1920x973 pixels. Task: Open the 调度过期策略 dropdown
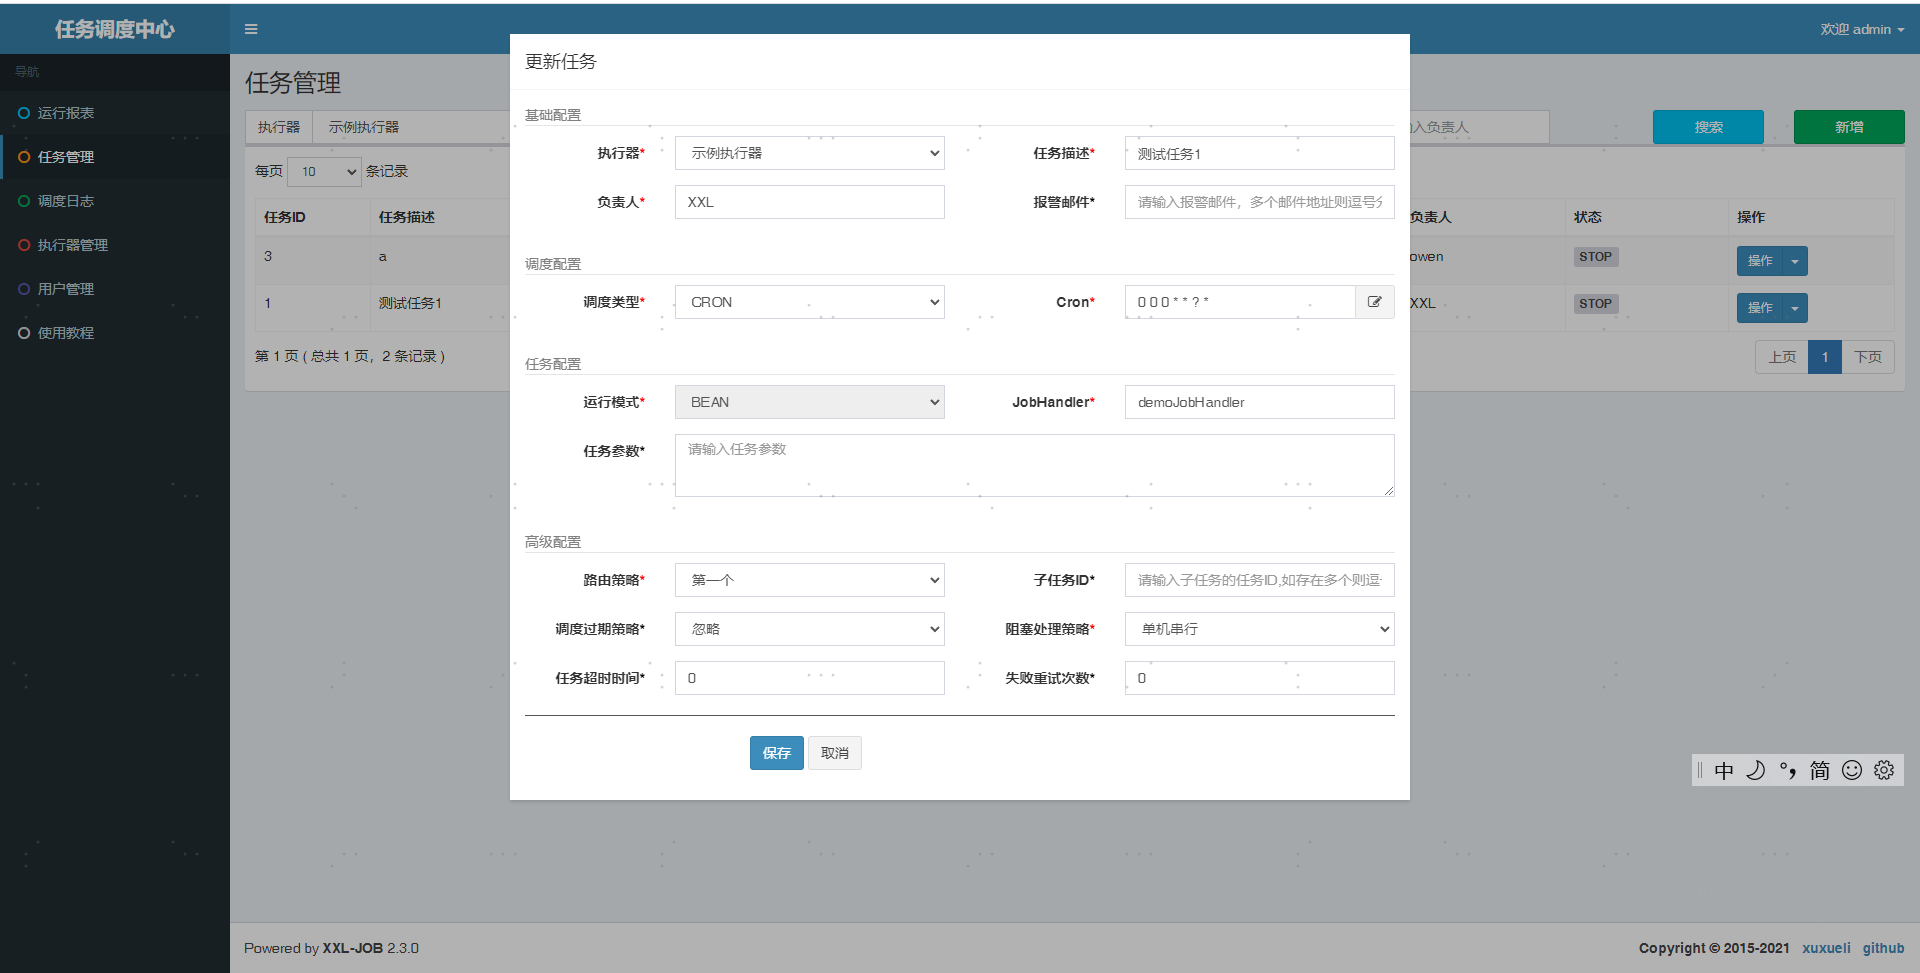point(810,629)
